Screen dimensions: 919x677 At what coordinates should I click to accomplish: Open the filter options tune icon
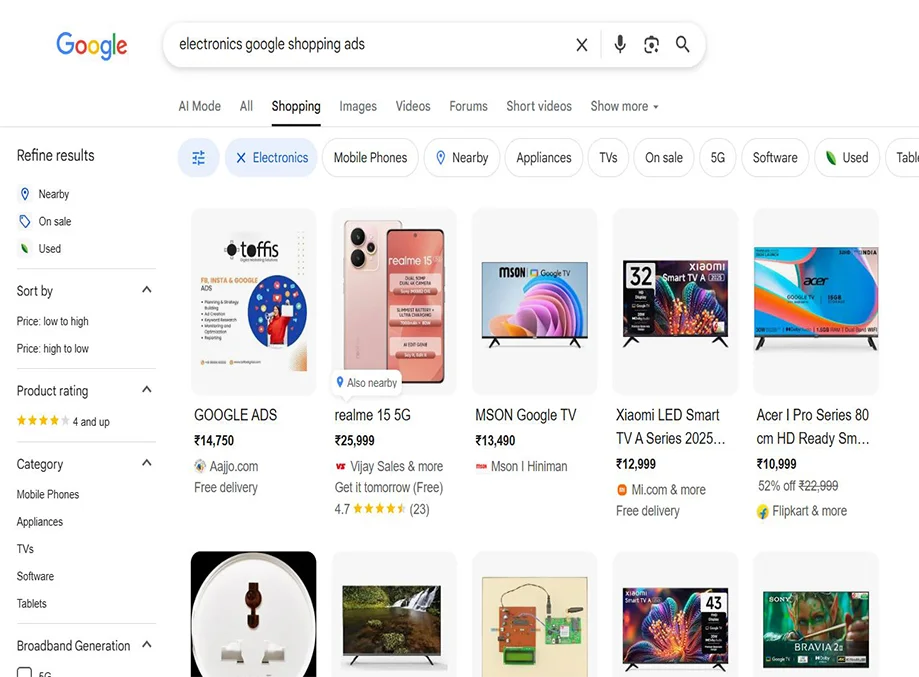tap(198, 157)
